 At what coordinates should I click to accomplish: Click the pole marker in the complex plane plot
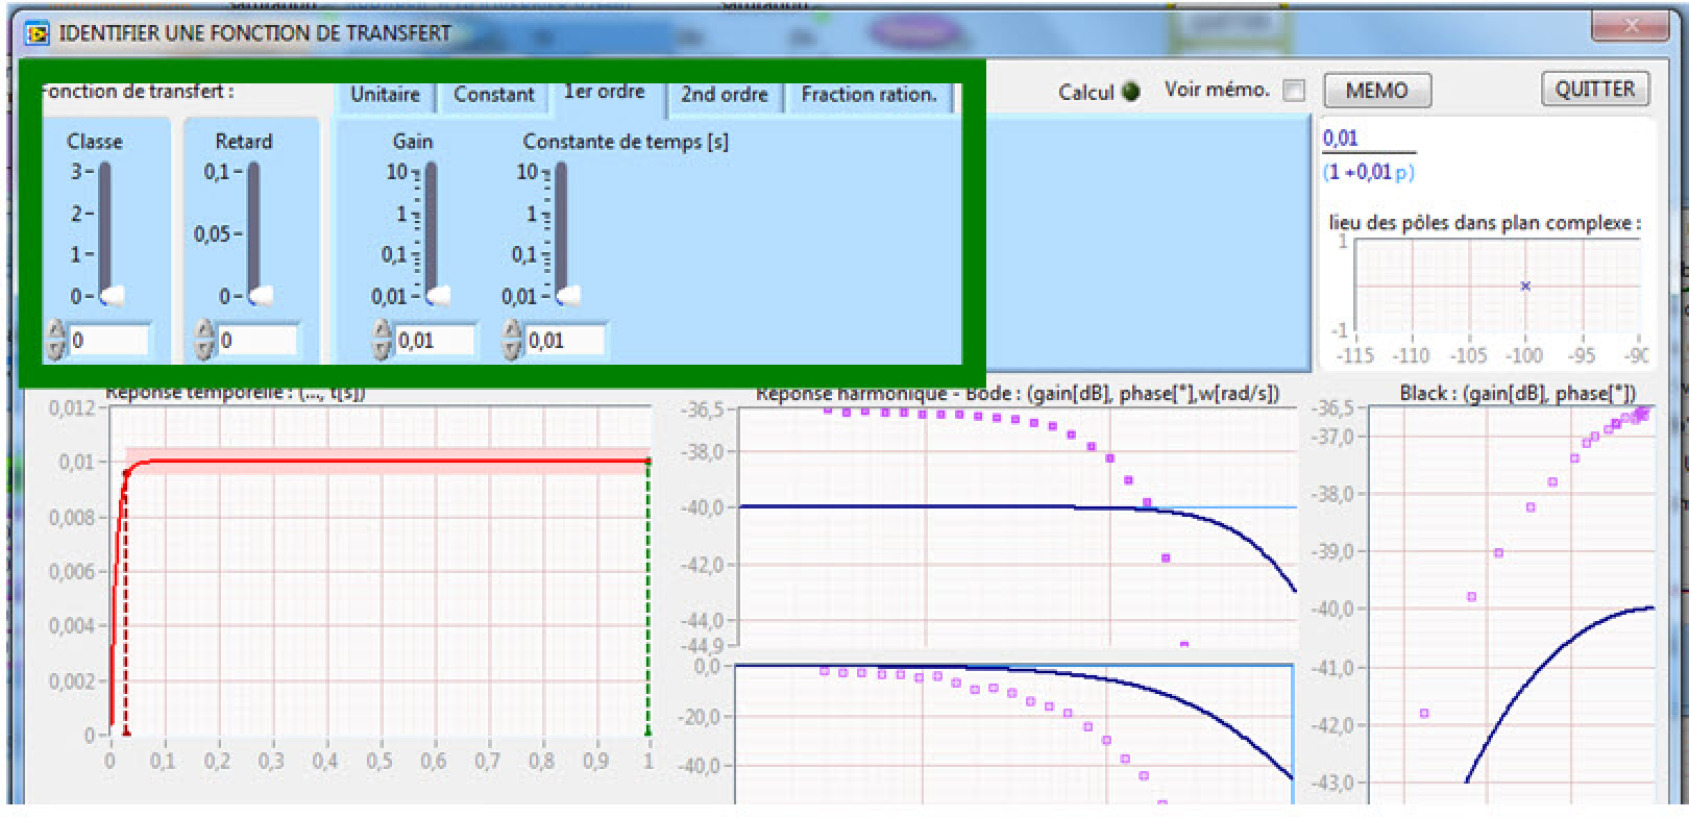tap(1525, 286)
